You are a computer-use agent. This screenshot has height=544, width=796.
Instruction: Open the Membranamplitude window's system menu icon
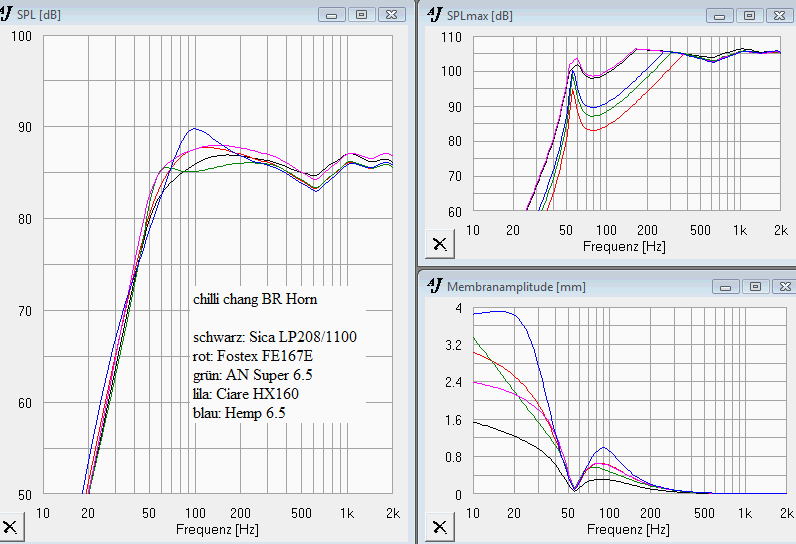tap(434, 286)
